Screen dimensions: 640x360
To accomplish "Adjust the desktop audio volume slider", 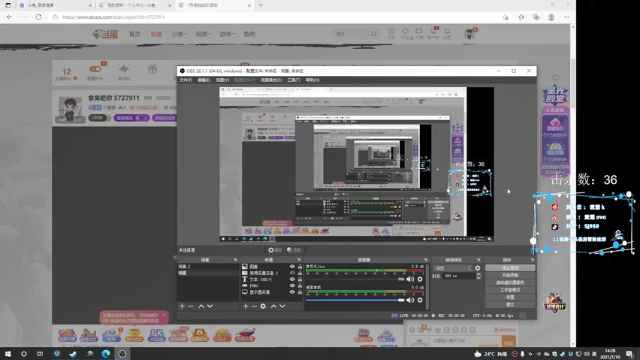I will [355, 300].
